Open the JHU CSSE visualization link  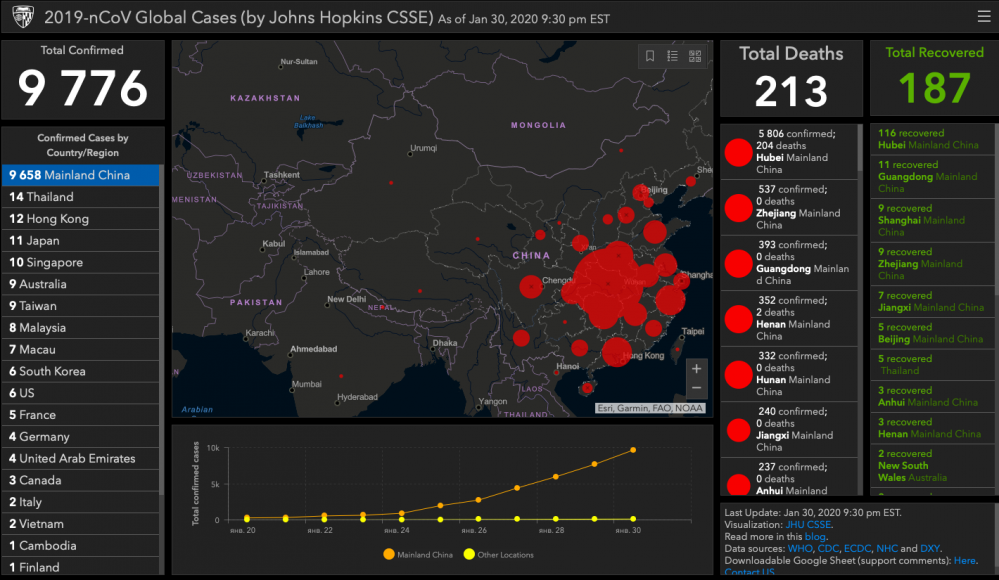(807, 525)
